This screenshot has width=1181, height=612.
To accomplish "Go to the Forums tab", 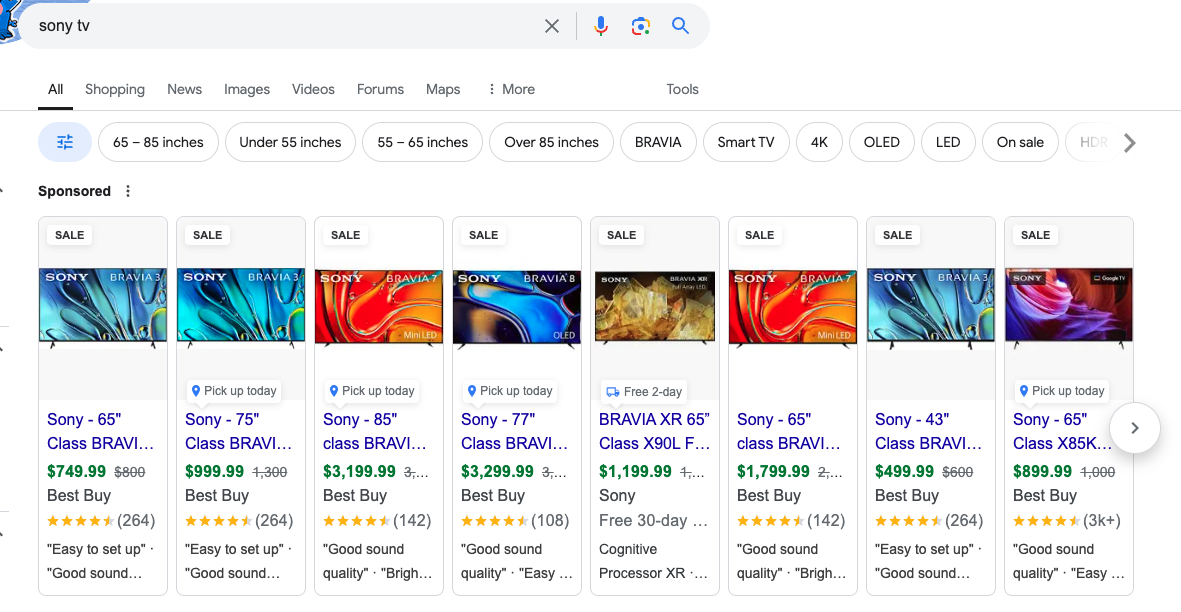I will click(380, 89).
